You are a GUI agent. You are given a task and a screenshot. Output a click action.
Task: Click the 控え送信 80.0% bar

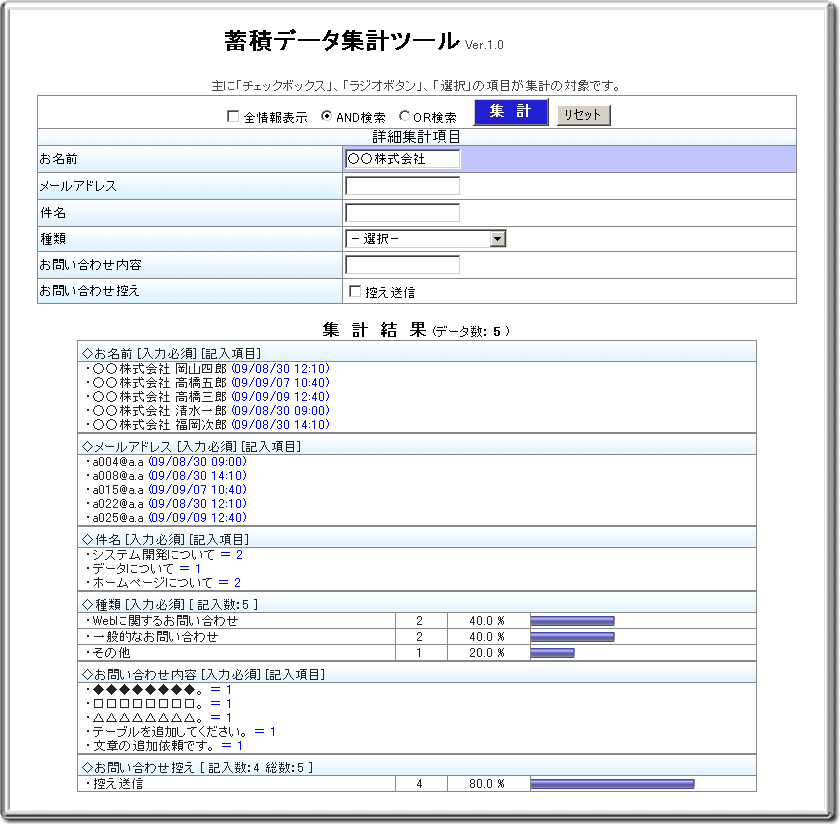coord(612,784)
